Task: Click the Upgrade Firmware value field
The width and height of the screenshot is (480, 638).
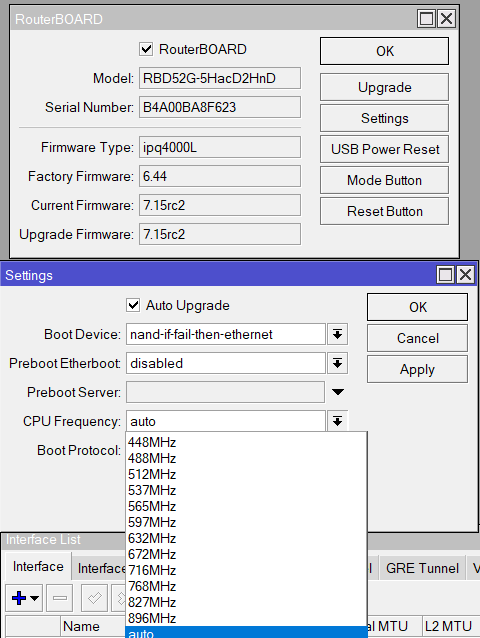Action: 220,234
